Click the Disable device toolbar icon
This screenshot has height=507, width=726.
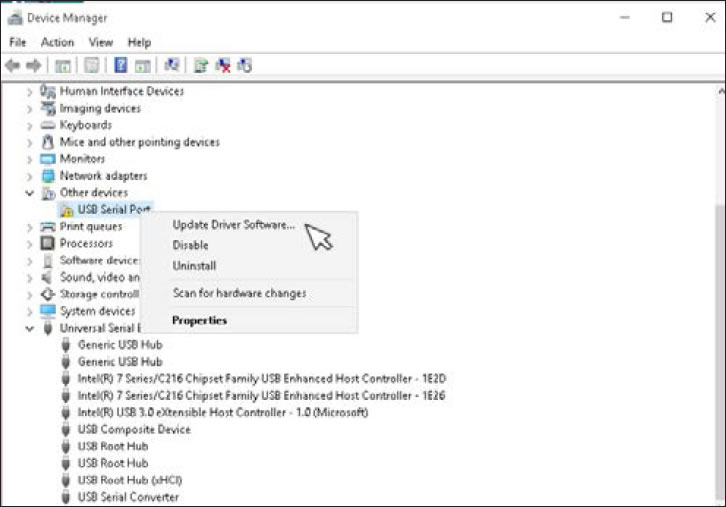point(244,65)
